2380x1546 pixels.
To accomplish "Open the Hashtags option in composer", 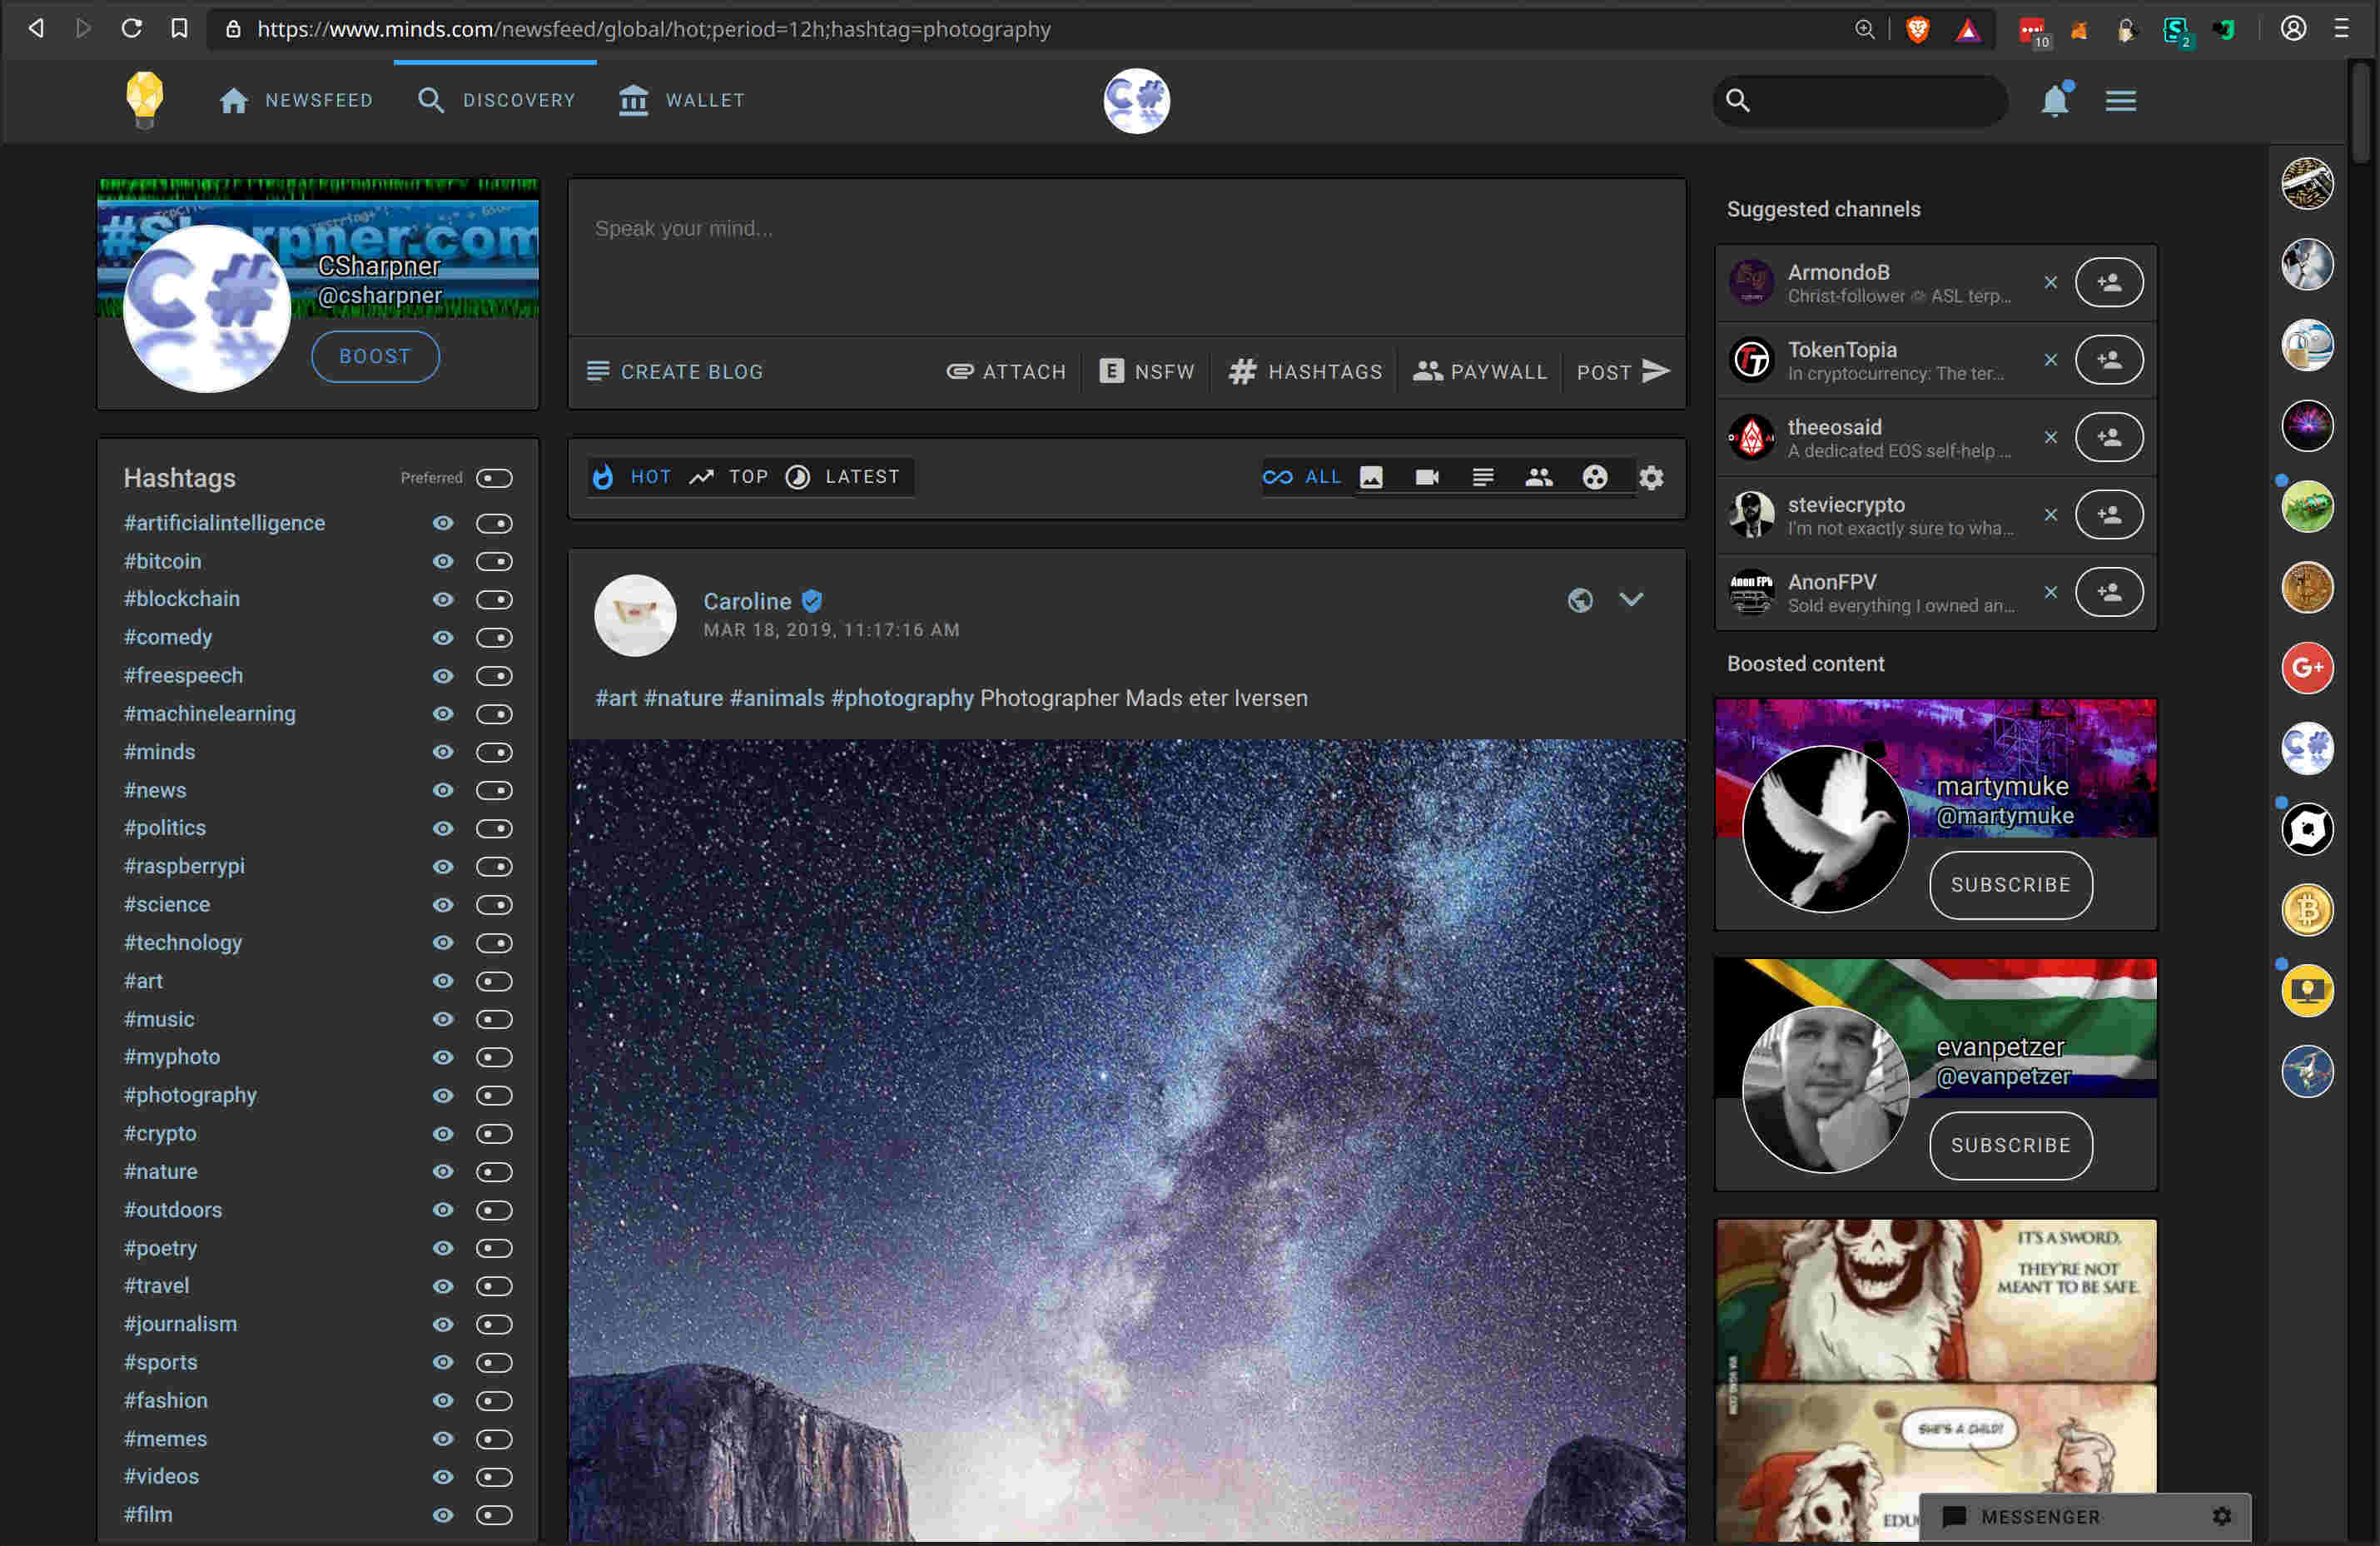I will (x=1305, y=372).
